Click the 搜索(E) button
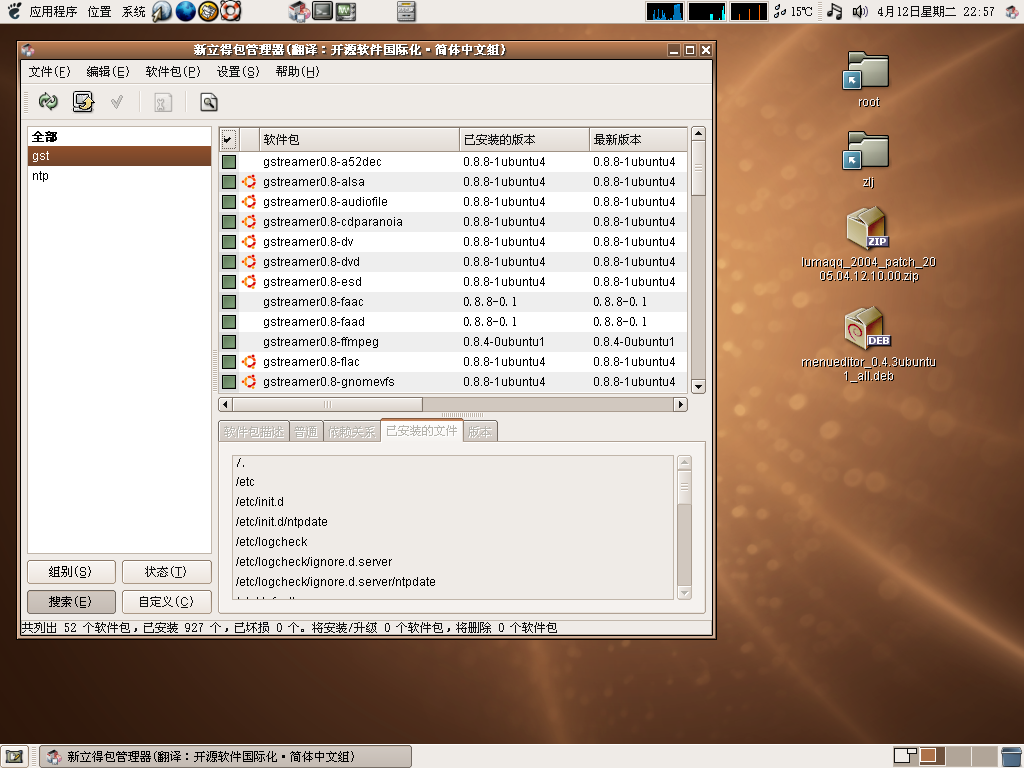 click(x=71, y=602)
